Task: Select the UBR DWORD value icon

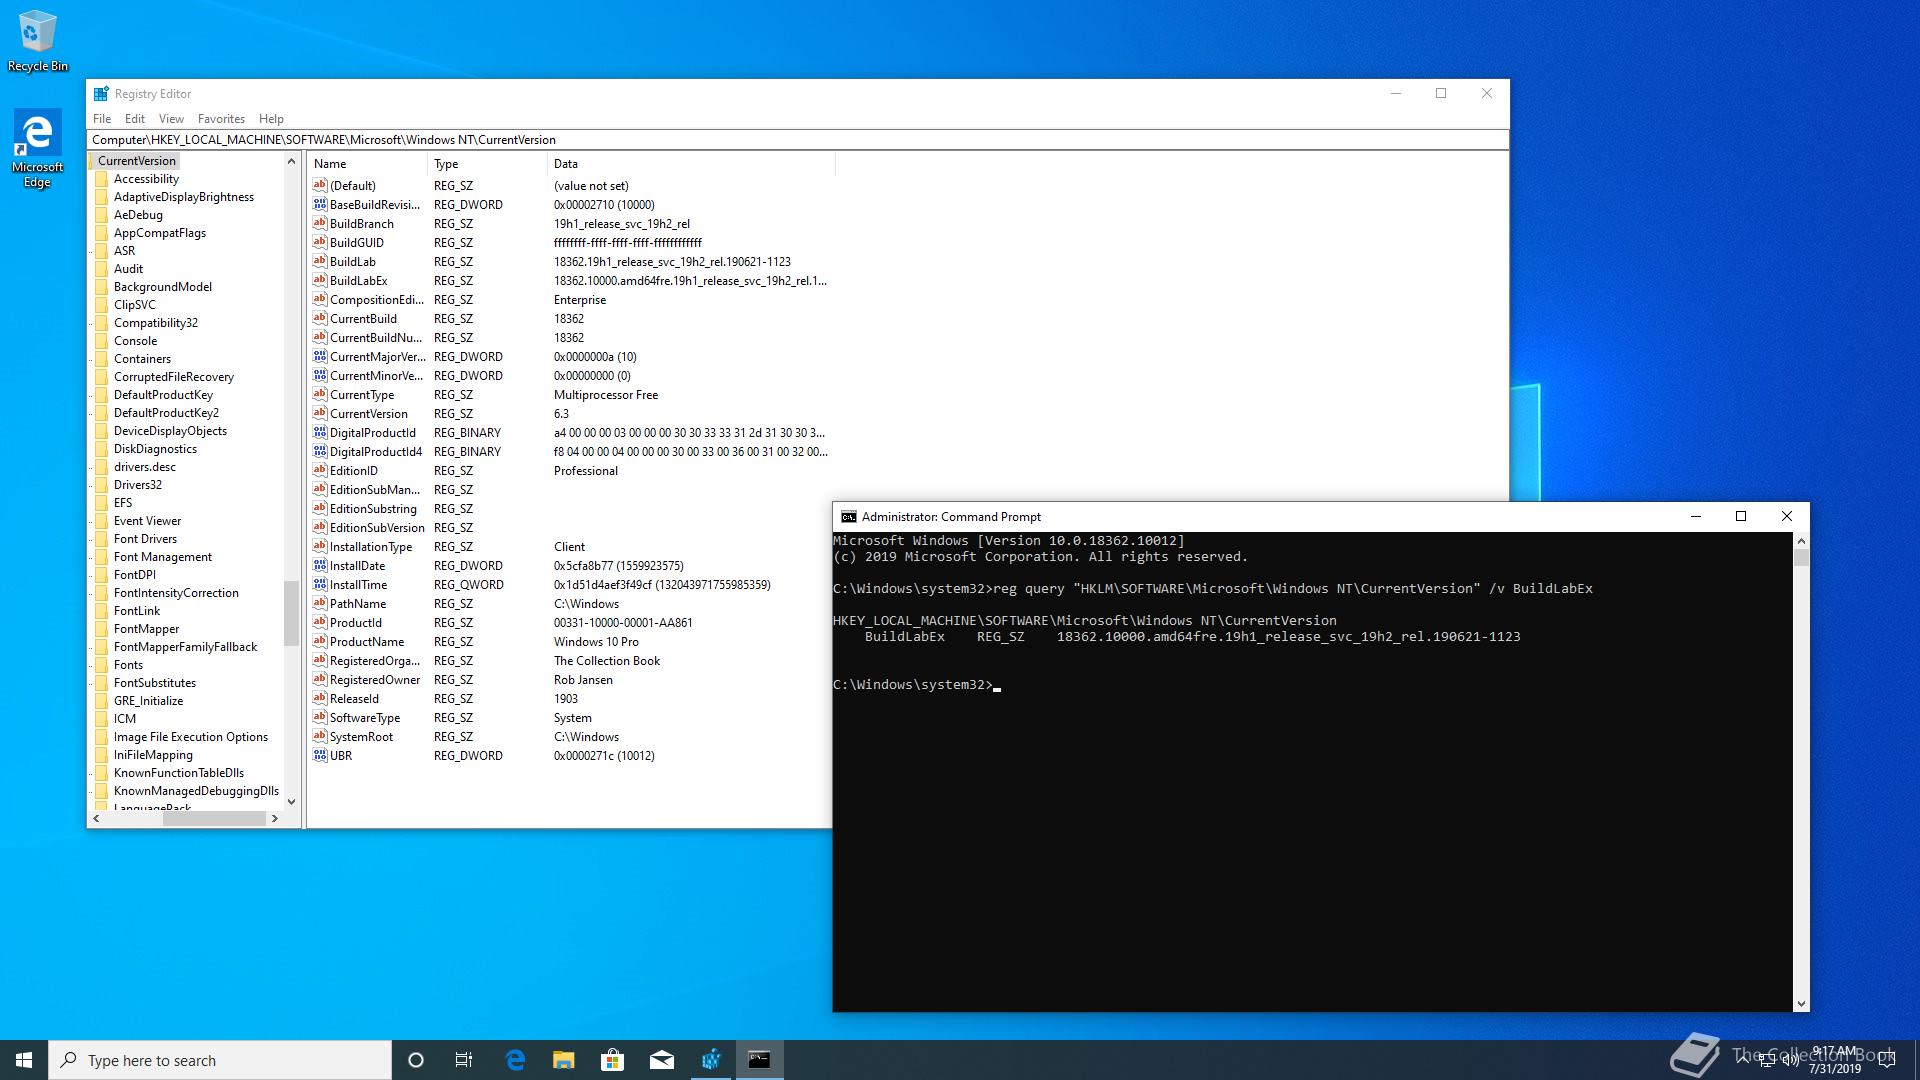Action: [x=320, y=756]
